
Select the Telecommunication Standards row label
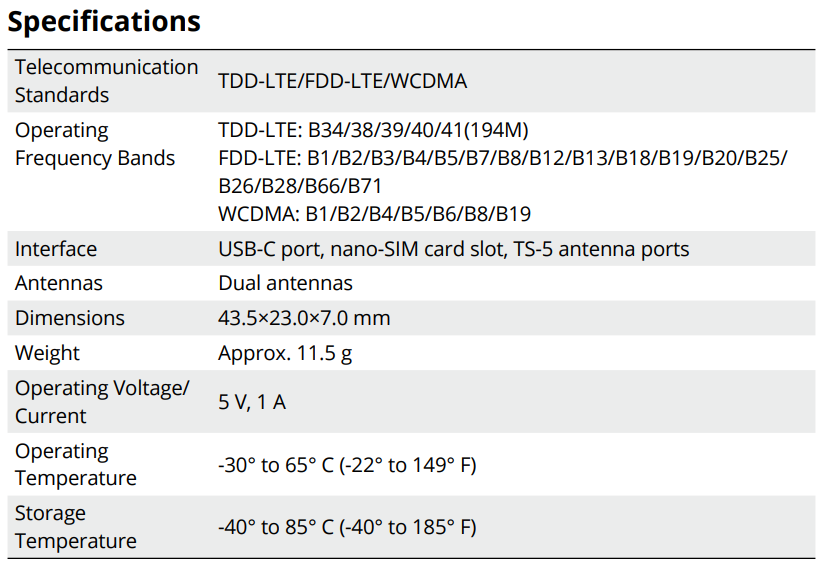[x=106, y=81]
